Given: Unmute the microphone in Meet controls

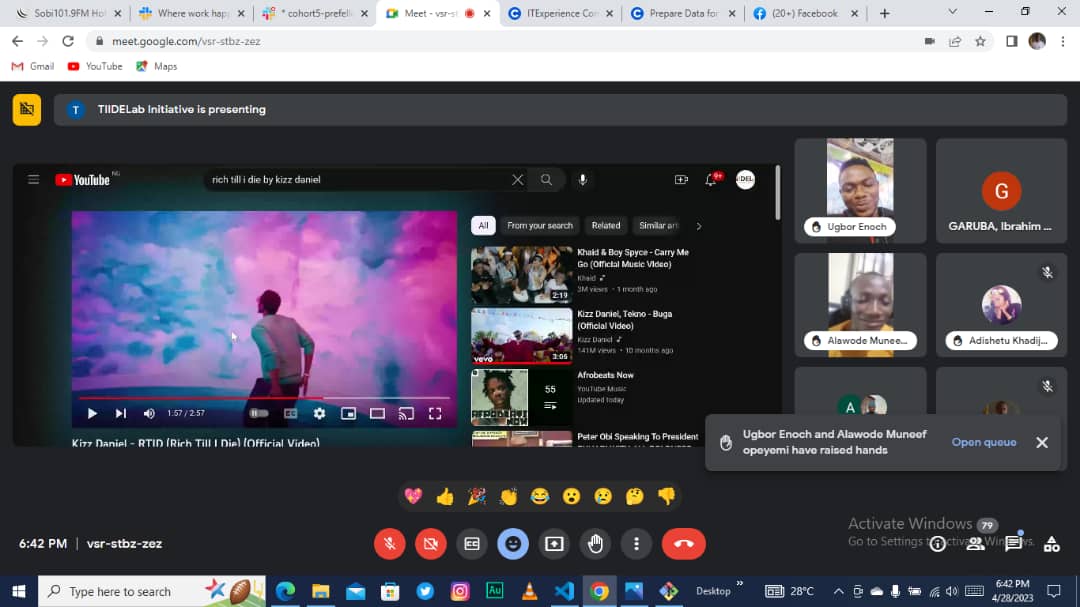Looking at the screenshot, I should tap(390, 544).
